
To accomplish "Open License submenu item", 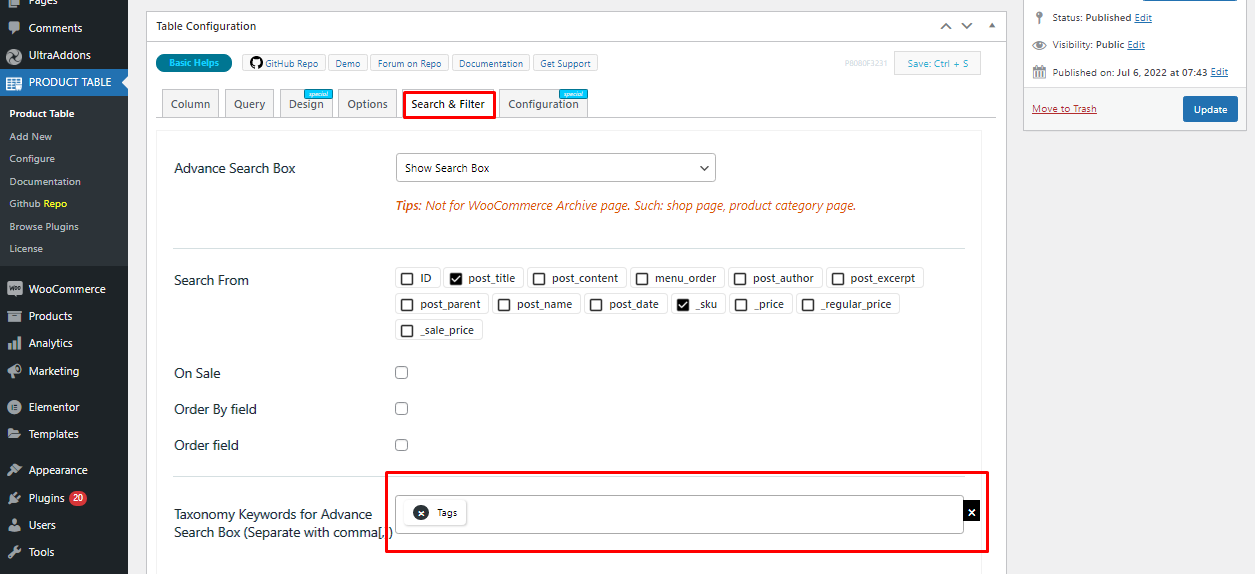I will tap(26, 249).
